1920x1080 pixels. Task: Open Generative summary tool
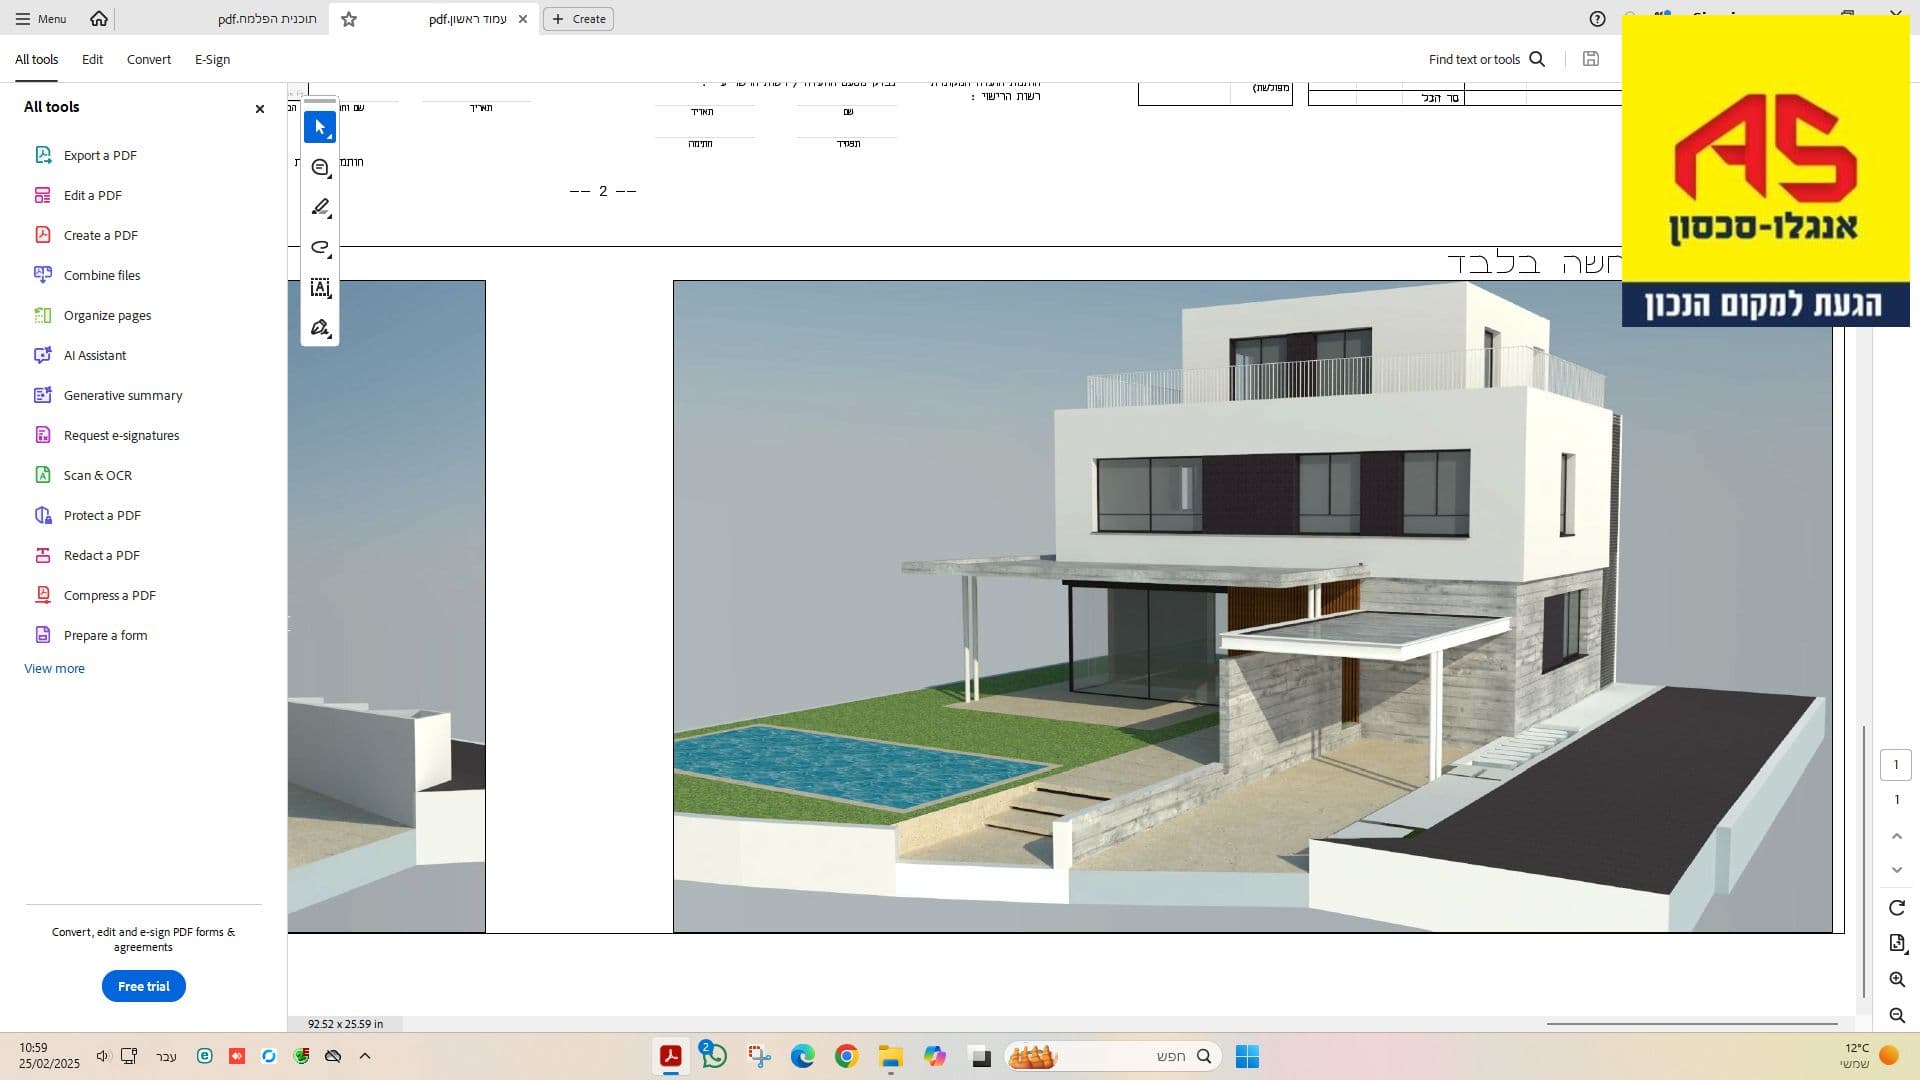(x=109, y=395)
